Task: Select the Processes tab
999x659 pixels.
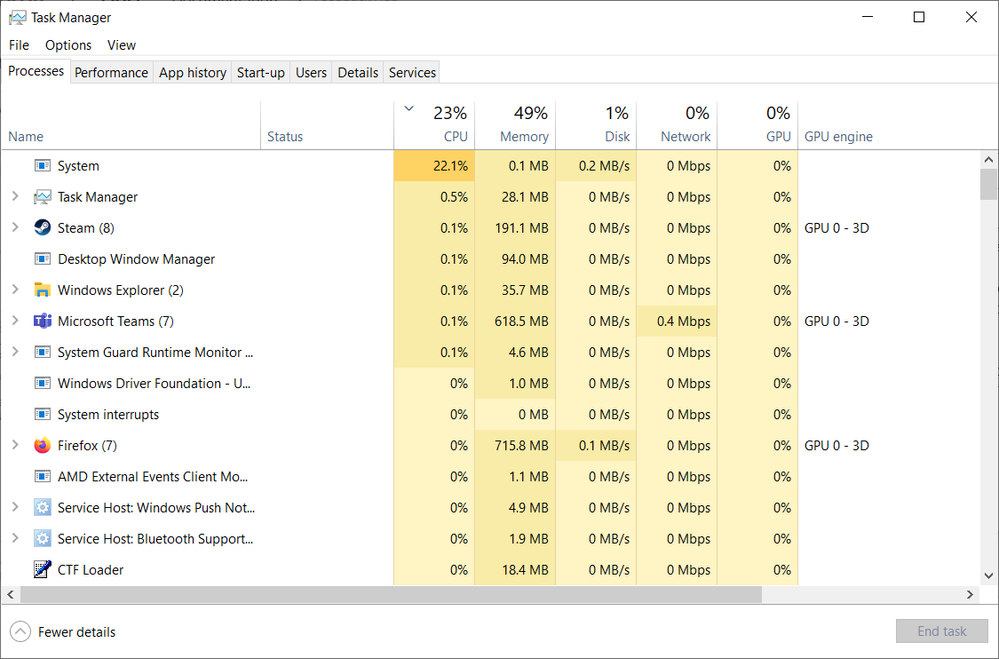Action: click(x=36, y=71)
